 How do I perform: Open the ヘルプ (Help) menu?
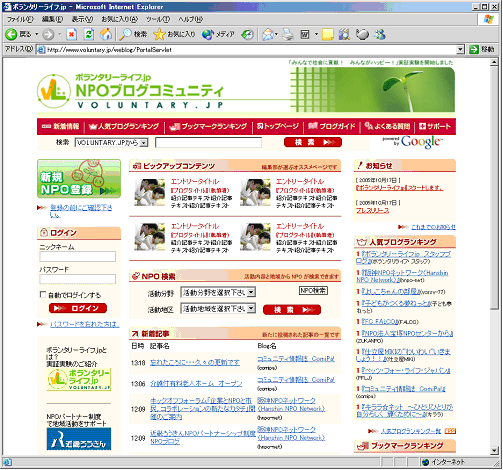(190, 19)
